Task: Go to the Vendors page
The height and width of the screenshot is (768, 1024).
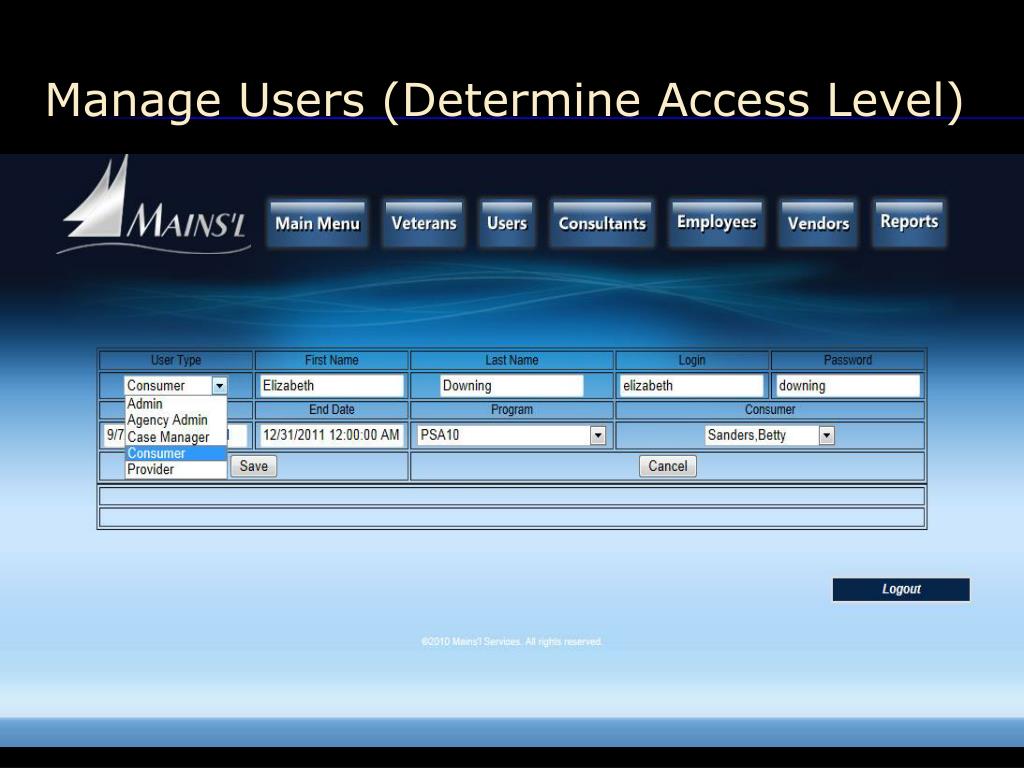Action: pos(818,224)
